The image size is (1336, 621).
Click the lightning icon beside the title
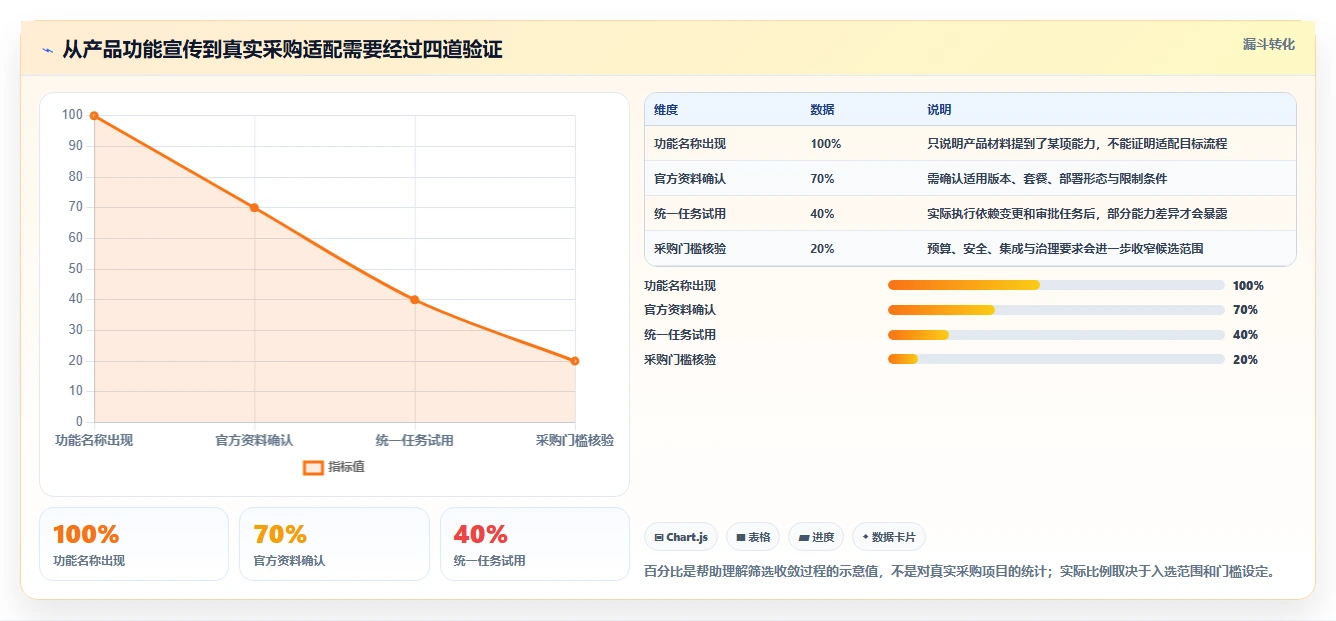coord(47,49)
